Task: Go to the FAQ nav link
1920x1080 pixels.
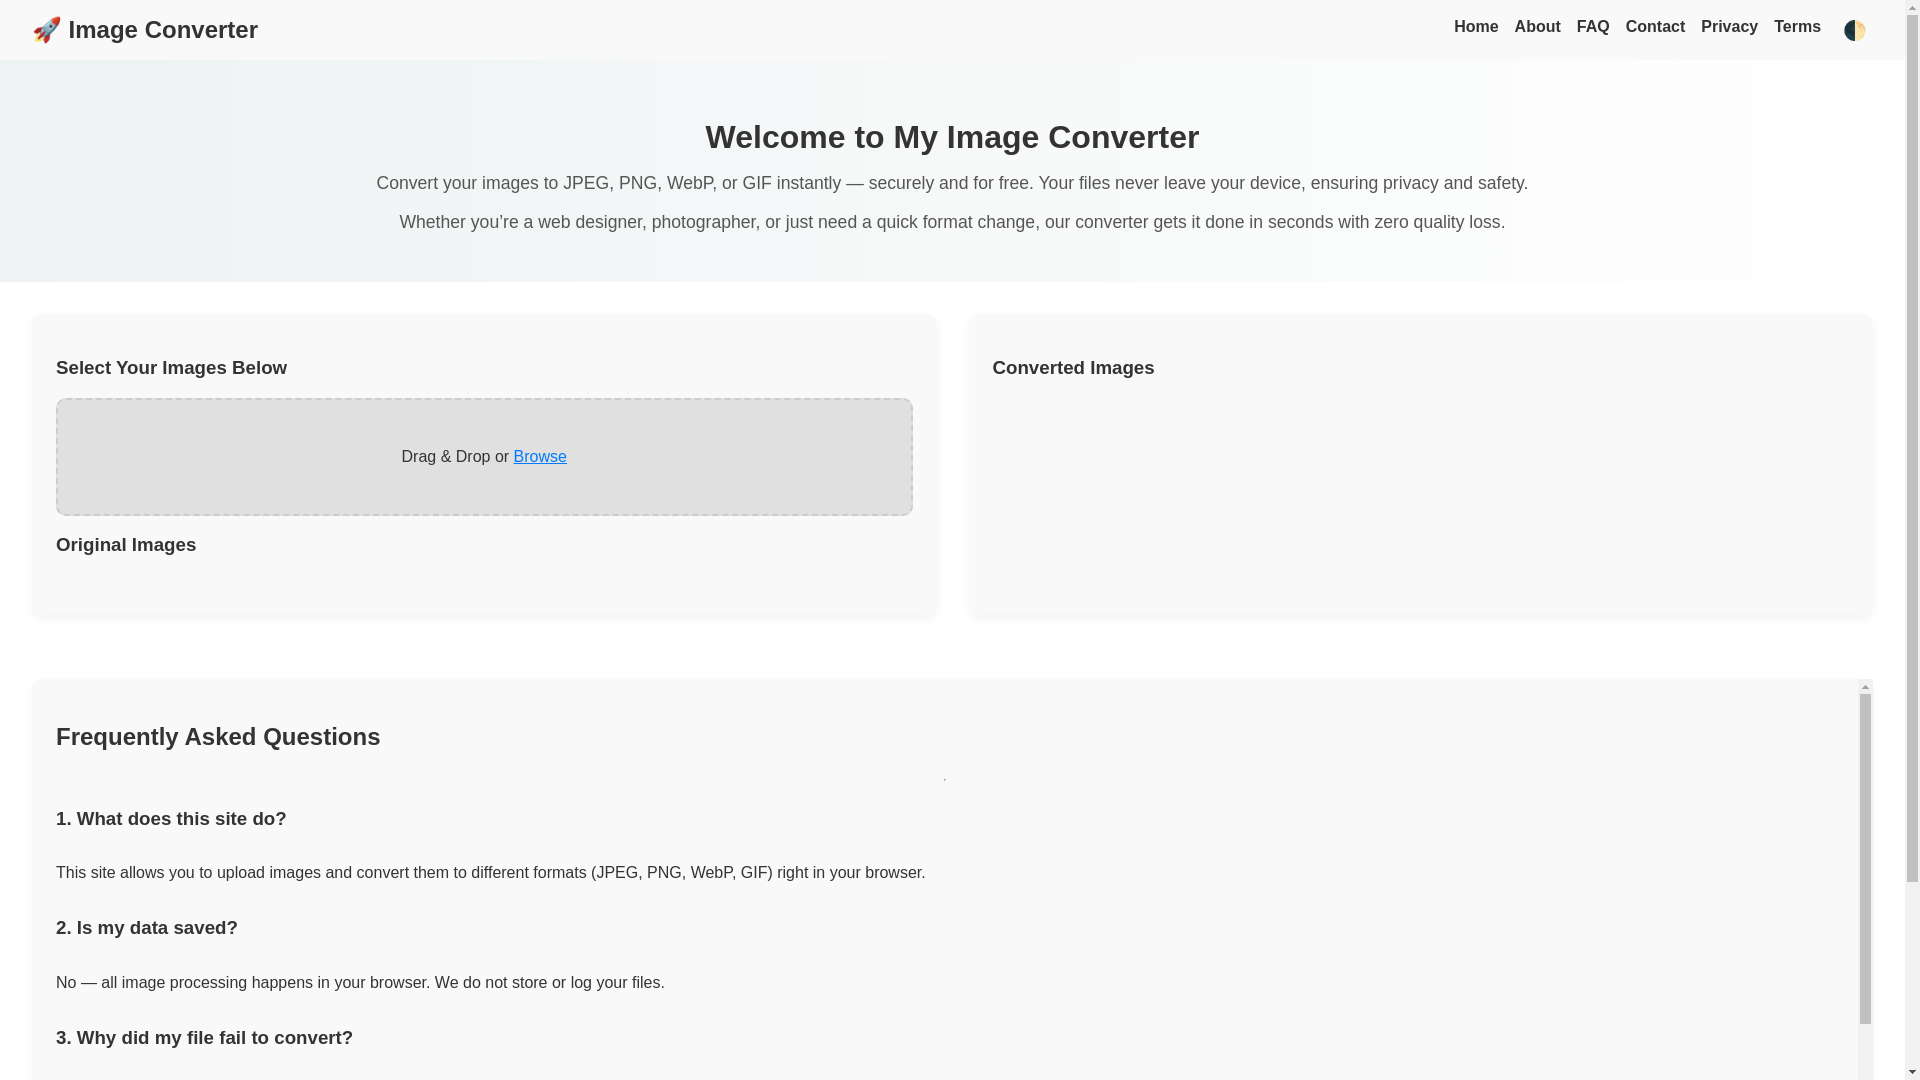Action: click(1592, 27)
